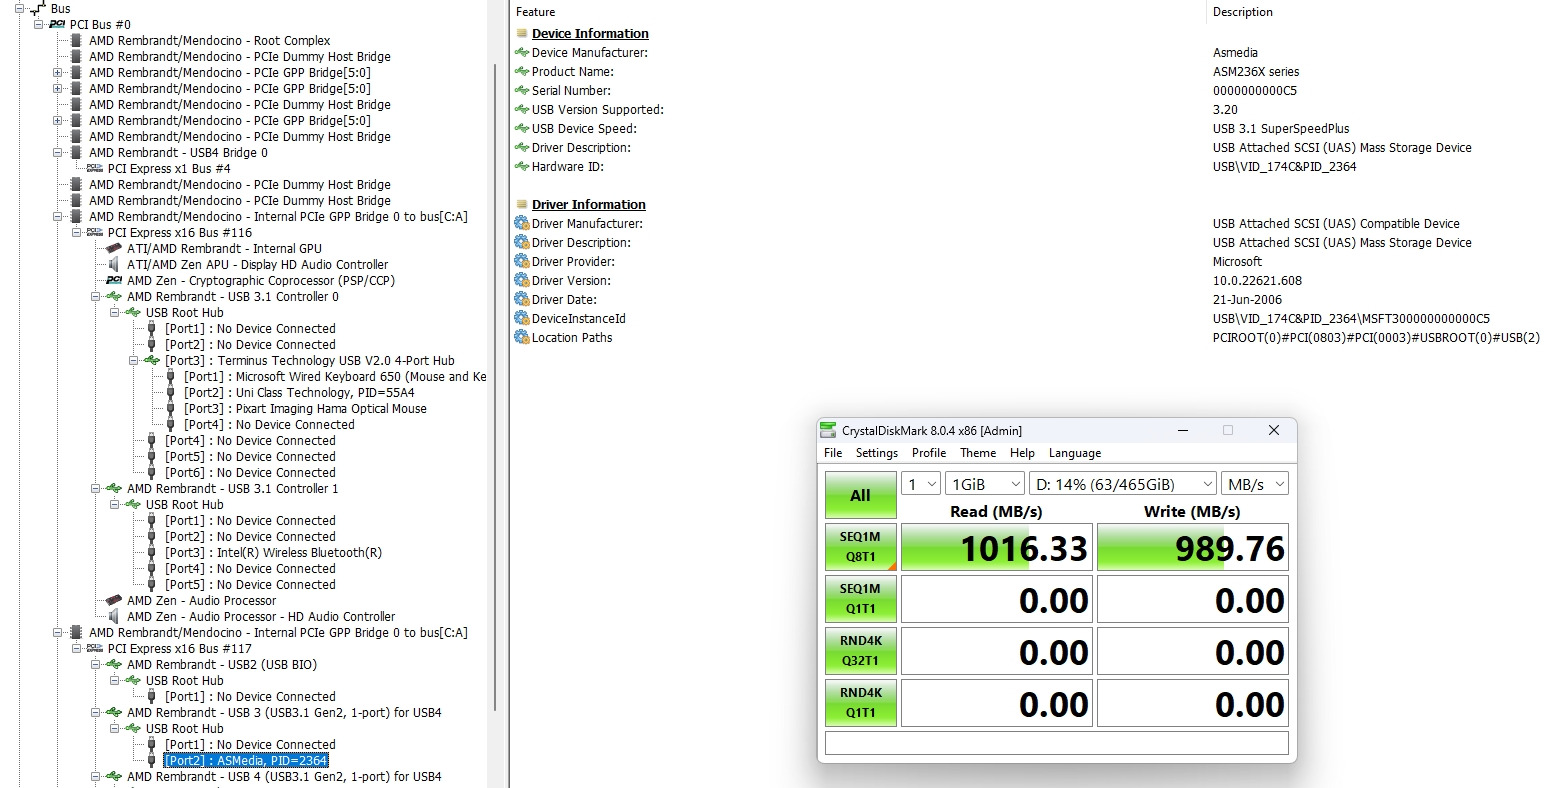Run the SEQ1M Q8T1 test

(x=860, y=547)
